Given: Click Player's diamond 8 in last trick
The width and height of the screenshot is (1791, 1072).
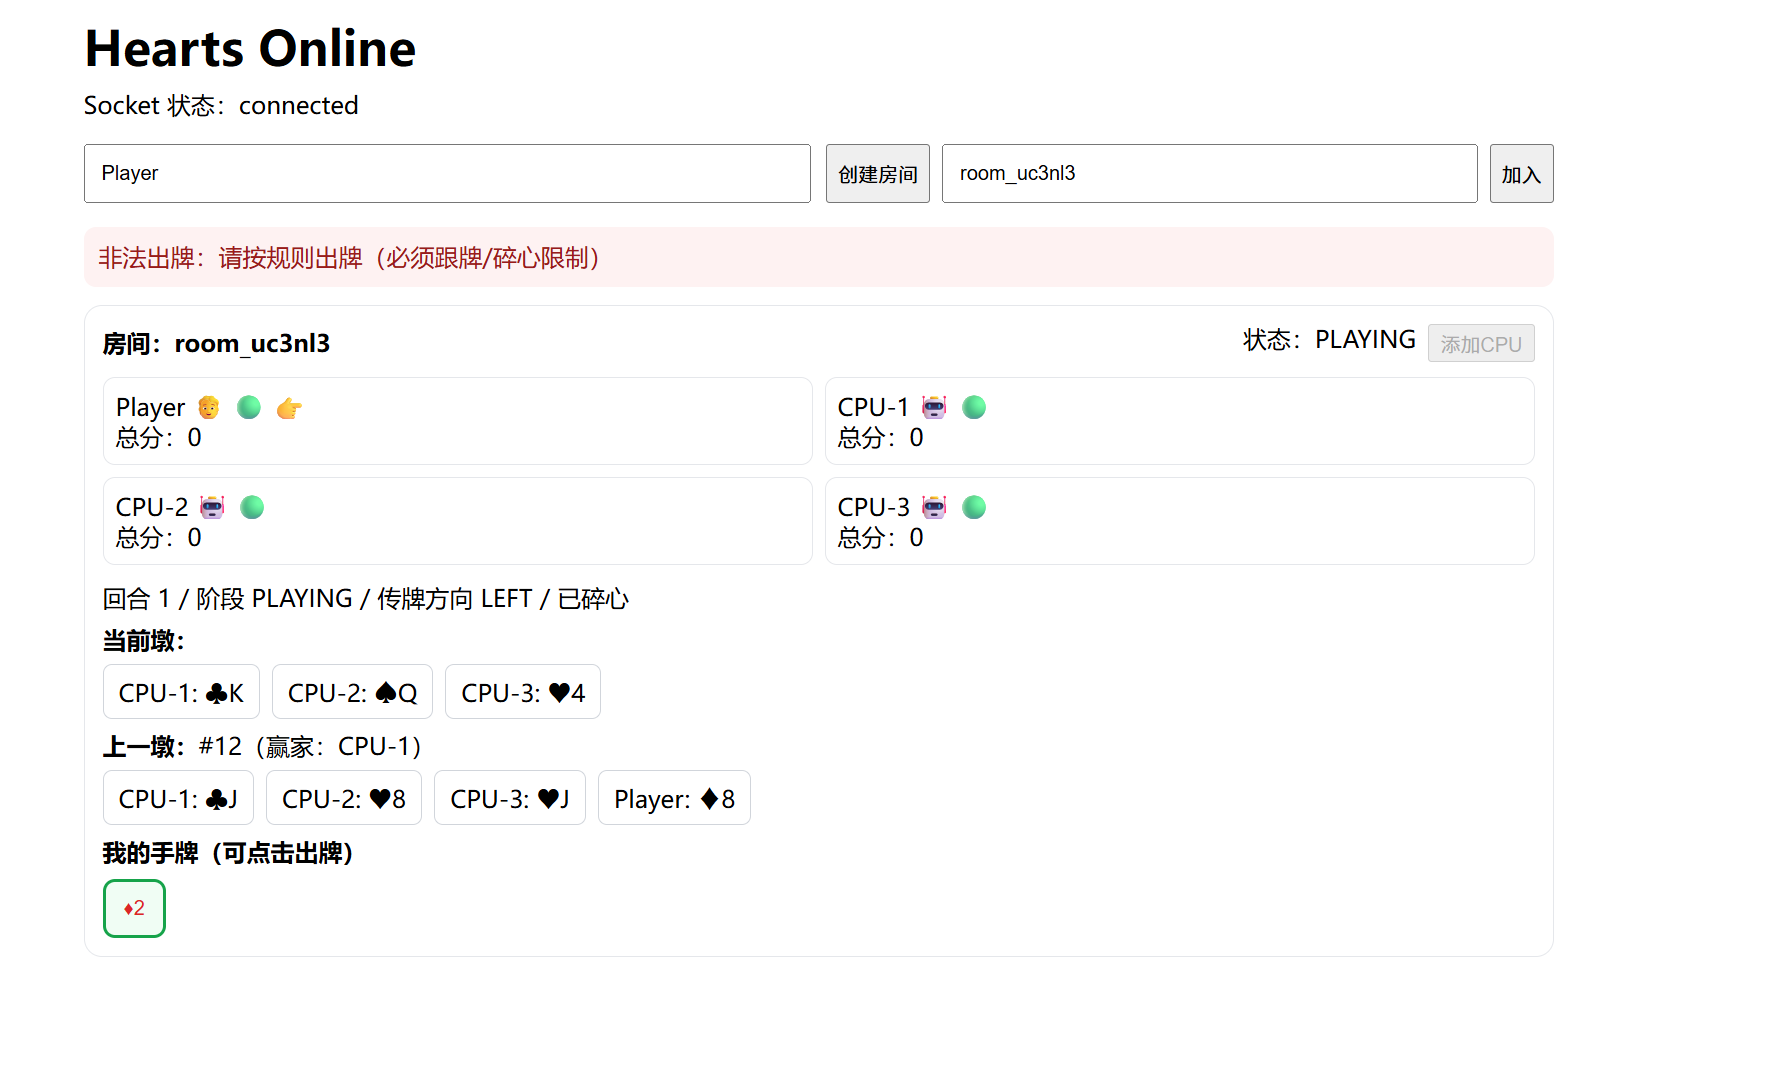Looking at the screenshot, I should (x=674, y=798).
